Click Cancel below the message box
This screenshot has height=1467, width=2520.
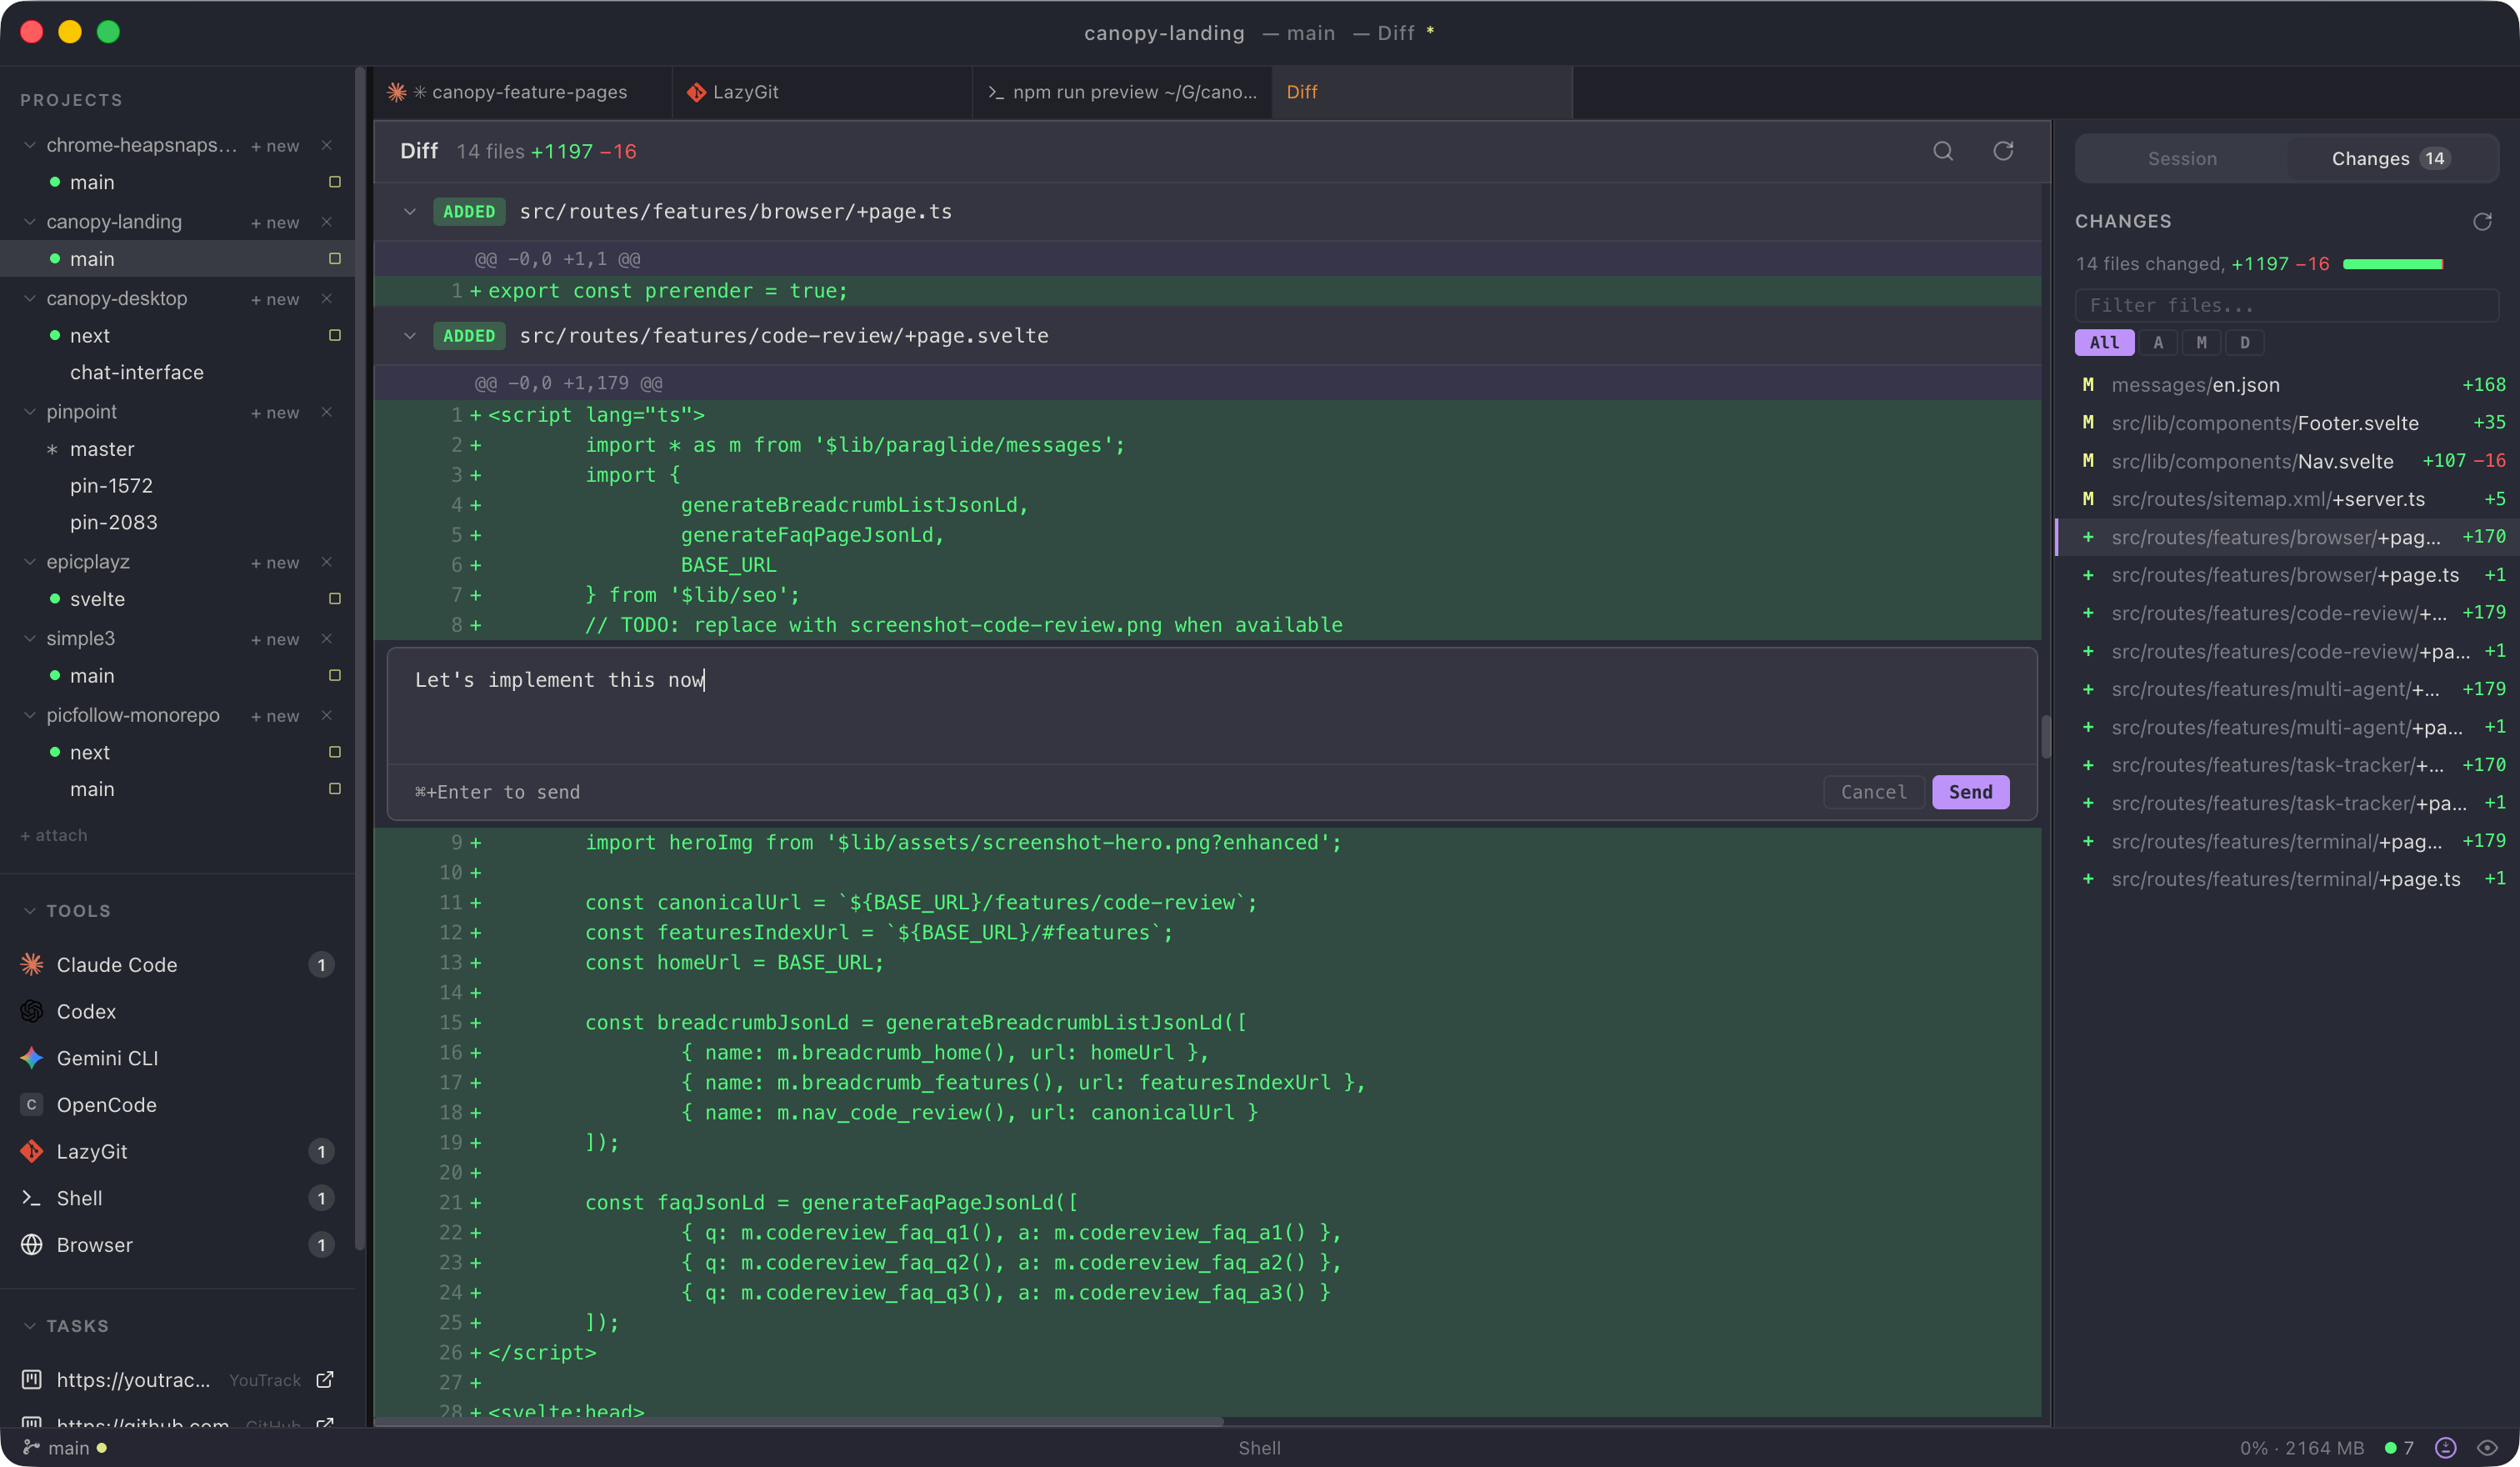point(1873,791)
